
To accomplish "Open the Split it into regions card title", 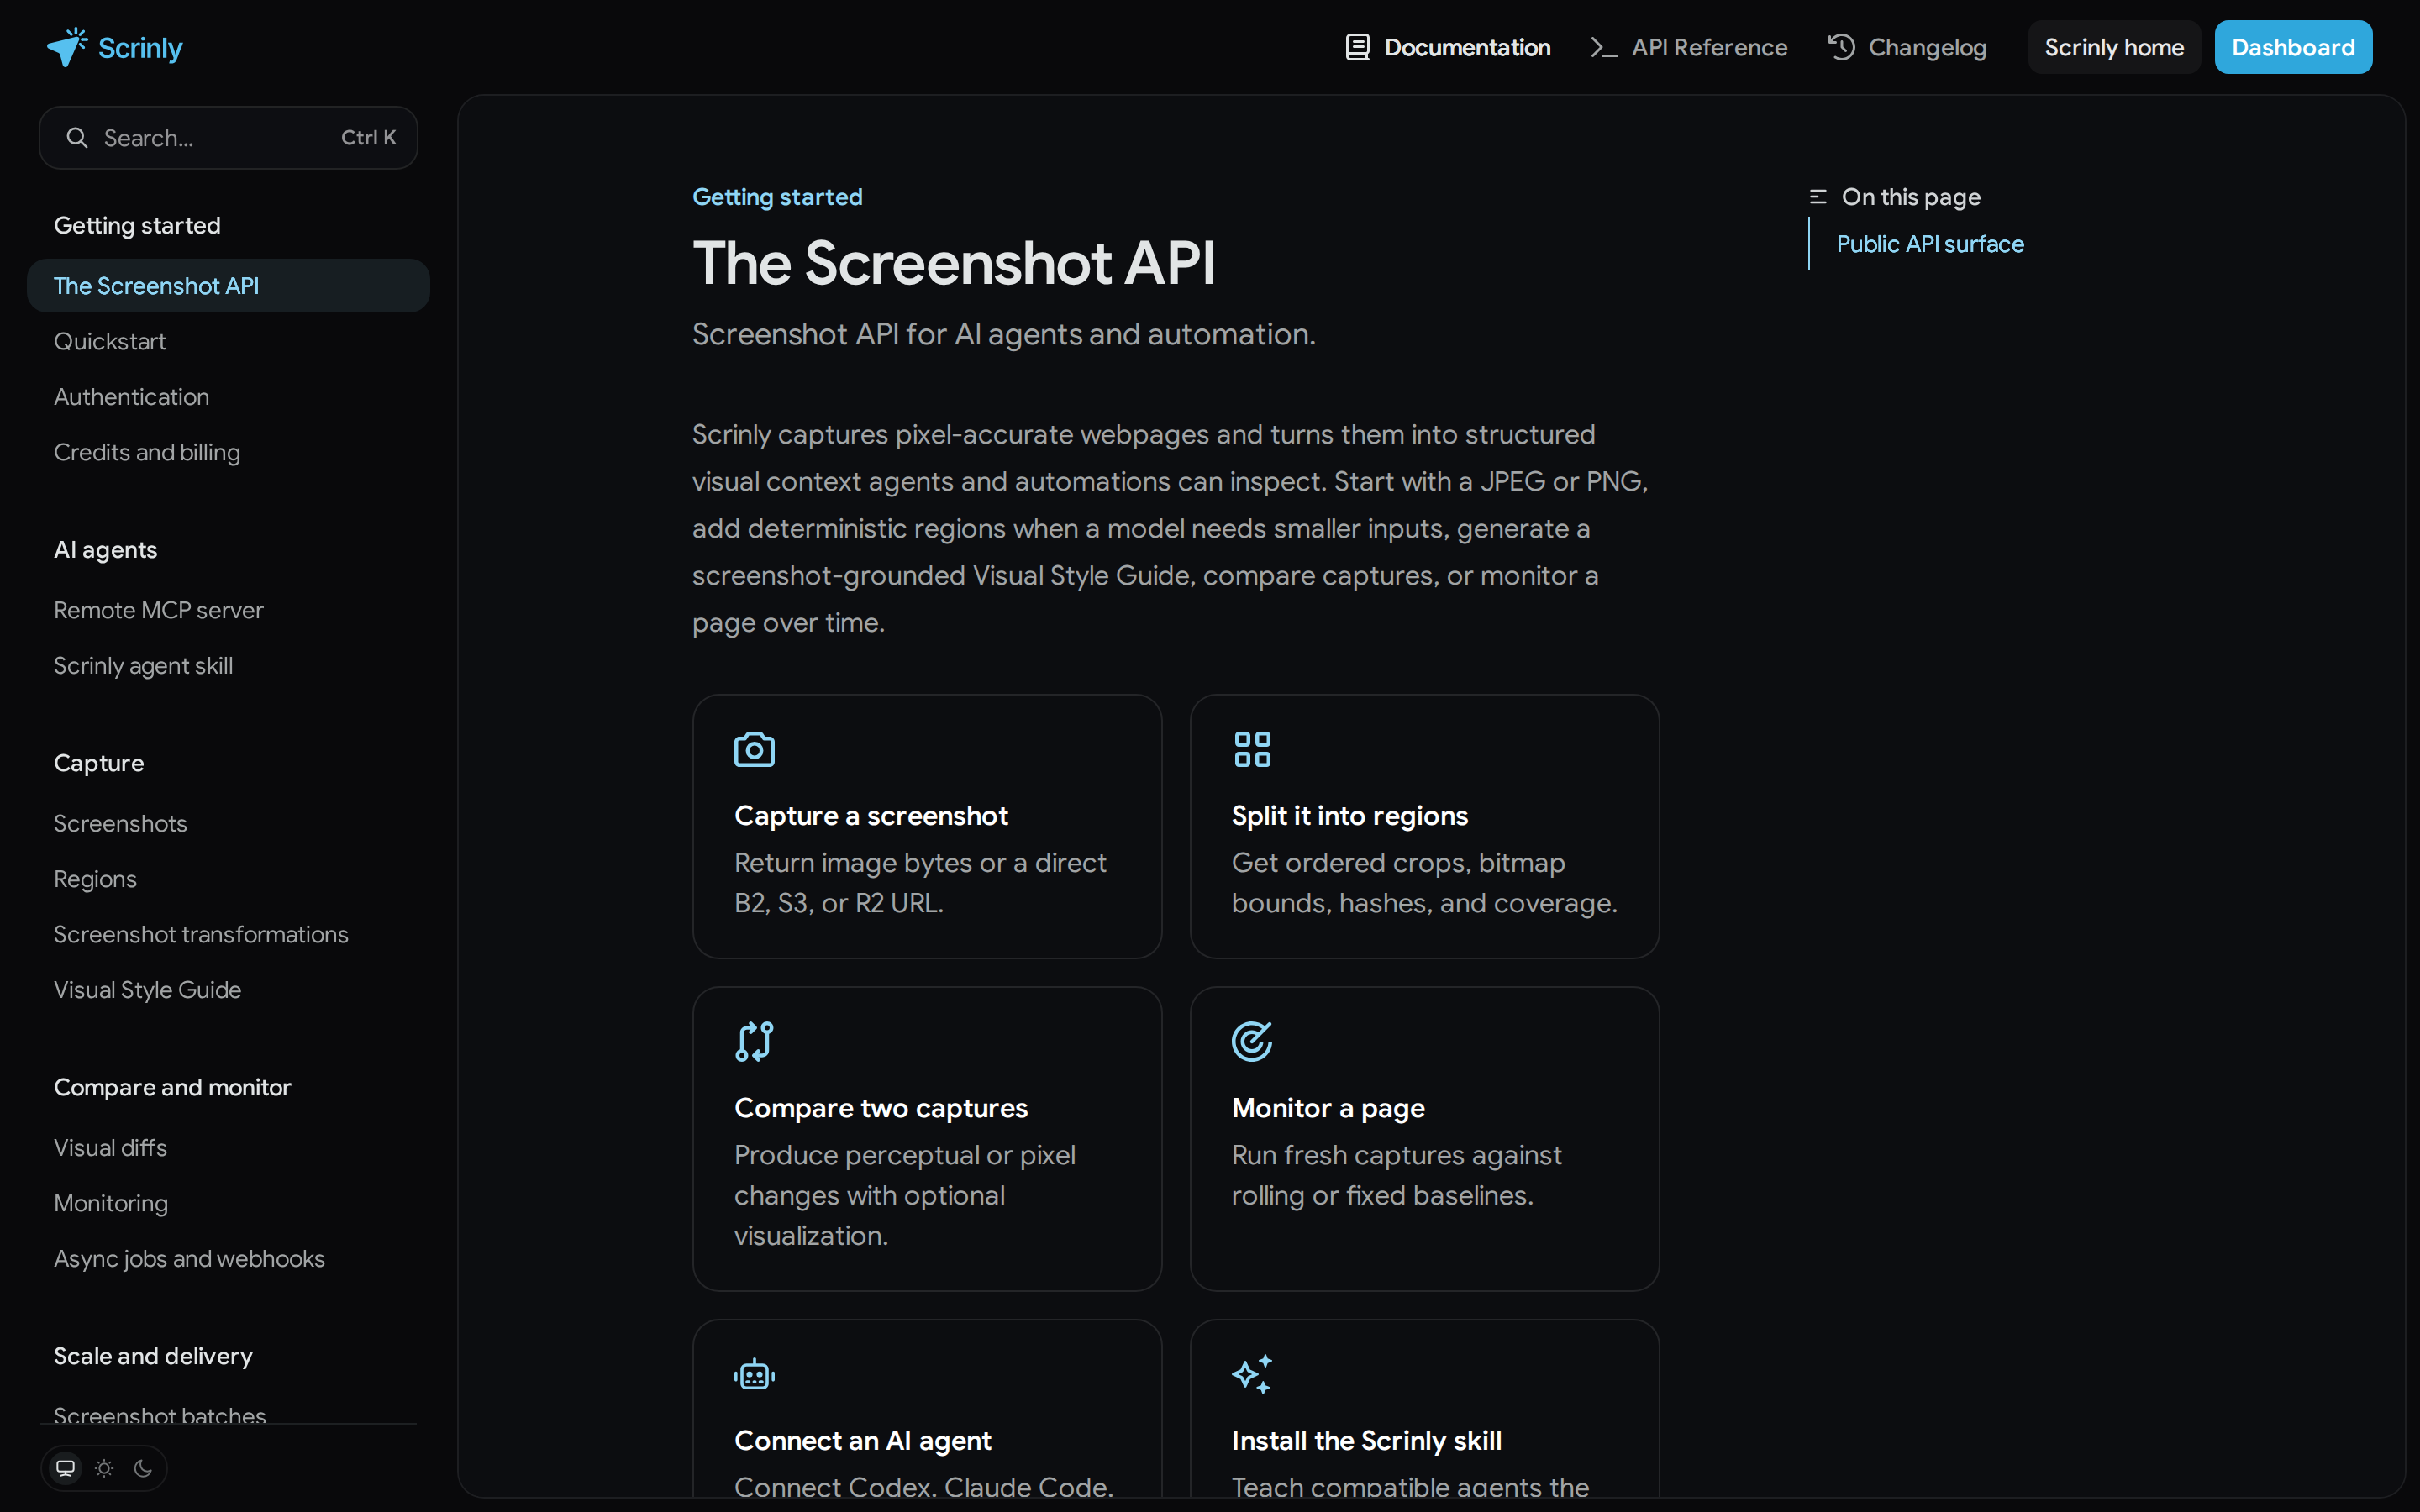I will [1350, 816].
